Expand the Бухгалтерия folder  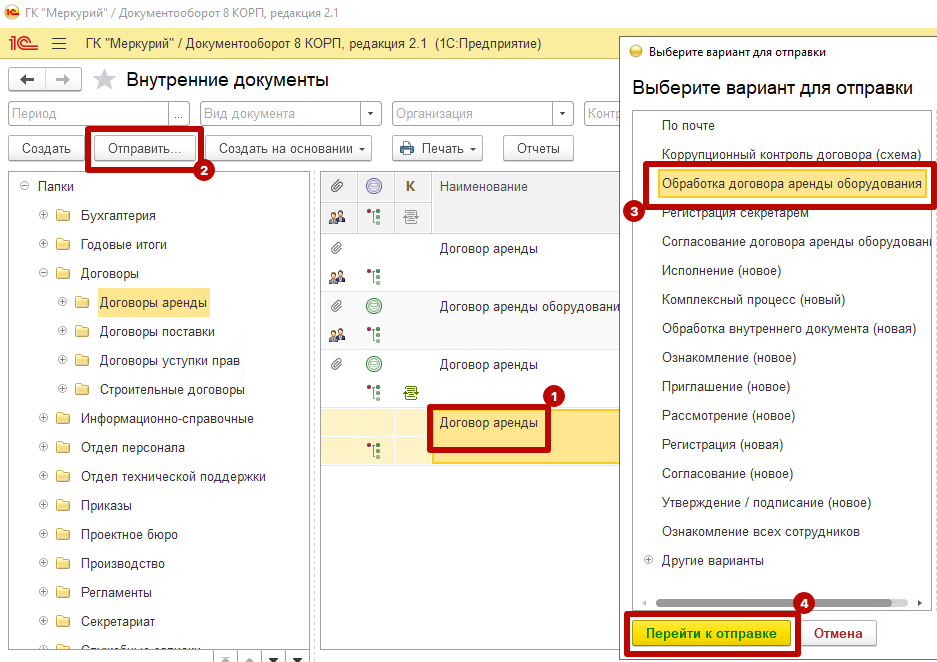[x=44, y=214]
